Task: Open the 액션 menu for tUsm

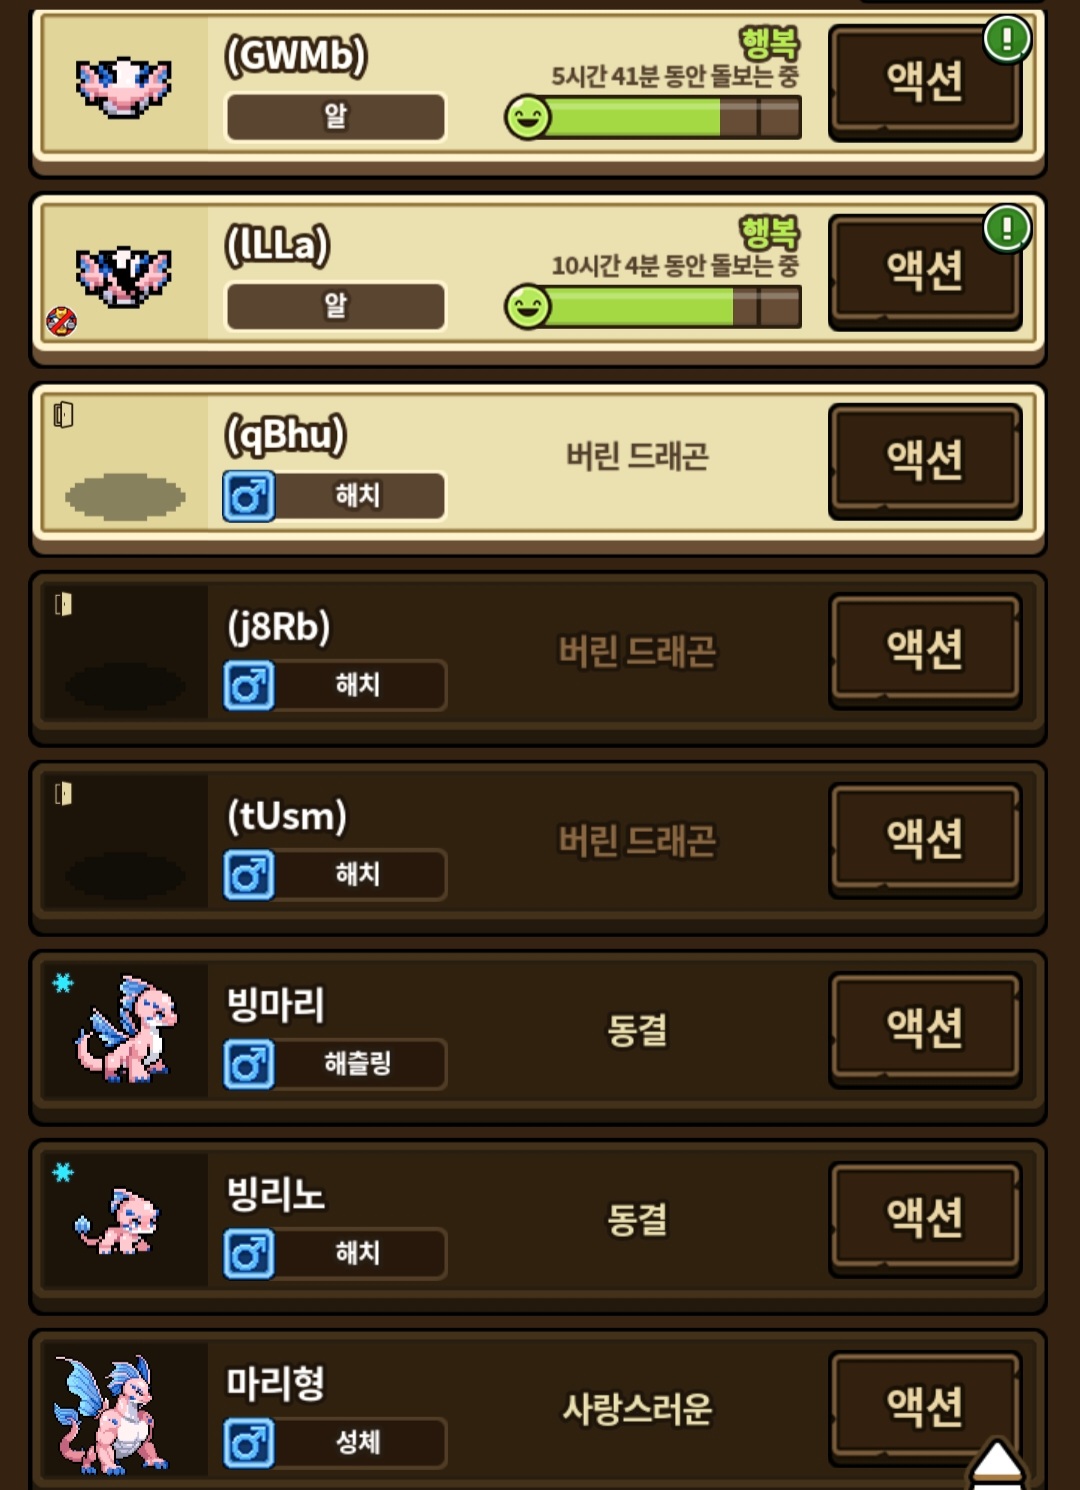Action: coord(925,840)
